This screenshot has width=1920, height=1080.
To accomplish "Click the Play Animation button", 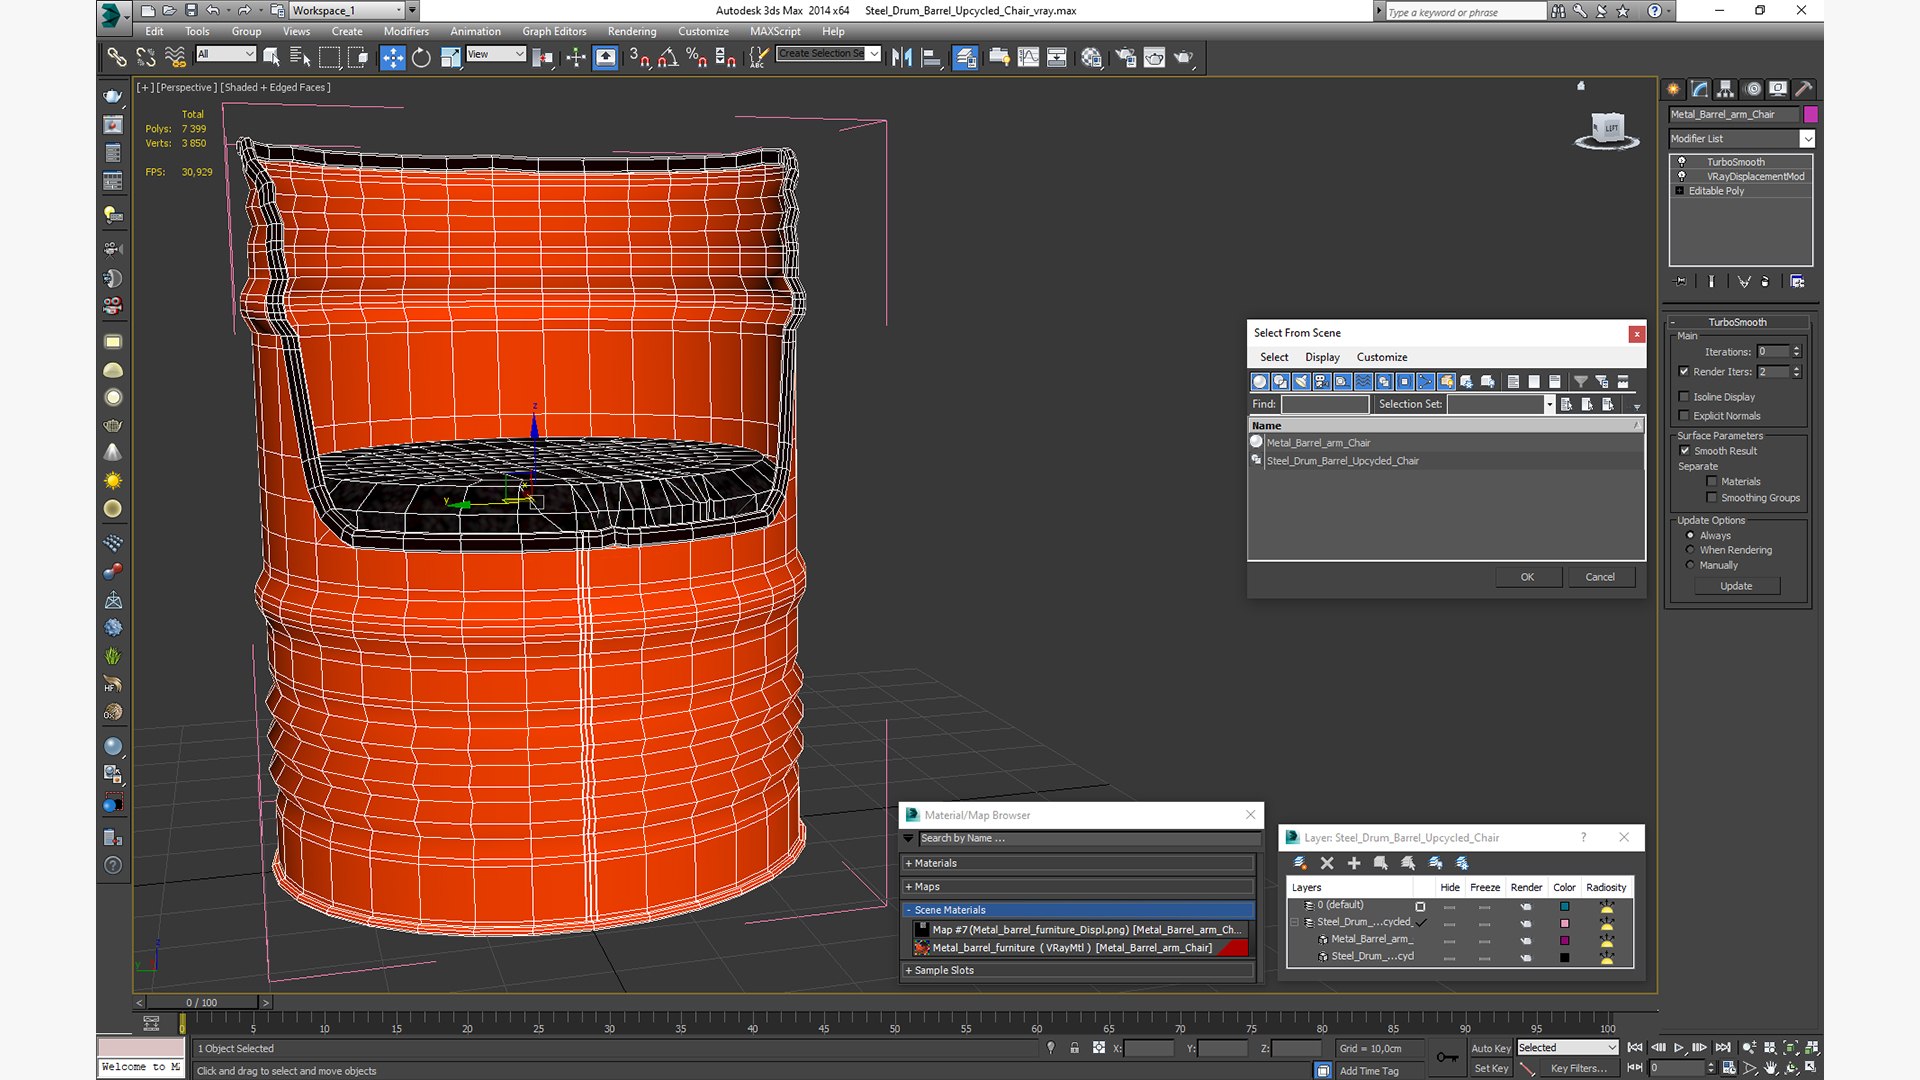I will [1679, 1047].
